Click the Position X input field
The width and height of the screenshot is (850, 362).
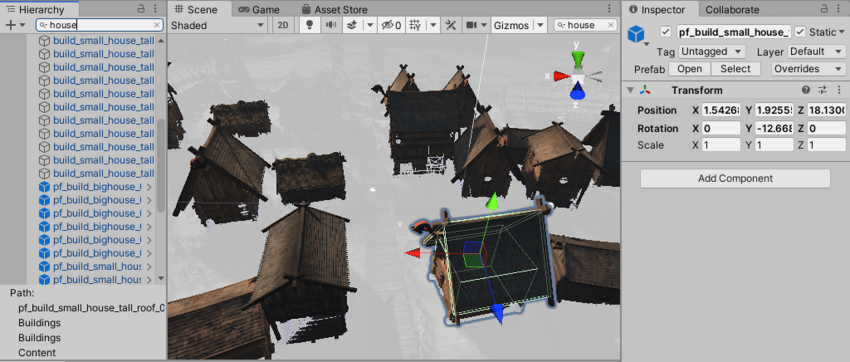[x=720, y=111]
